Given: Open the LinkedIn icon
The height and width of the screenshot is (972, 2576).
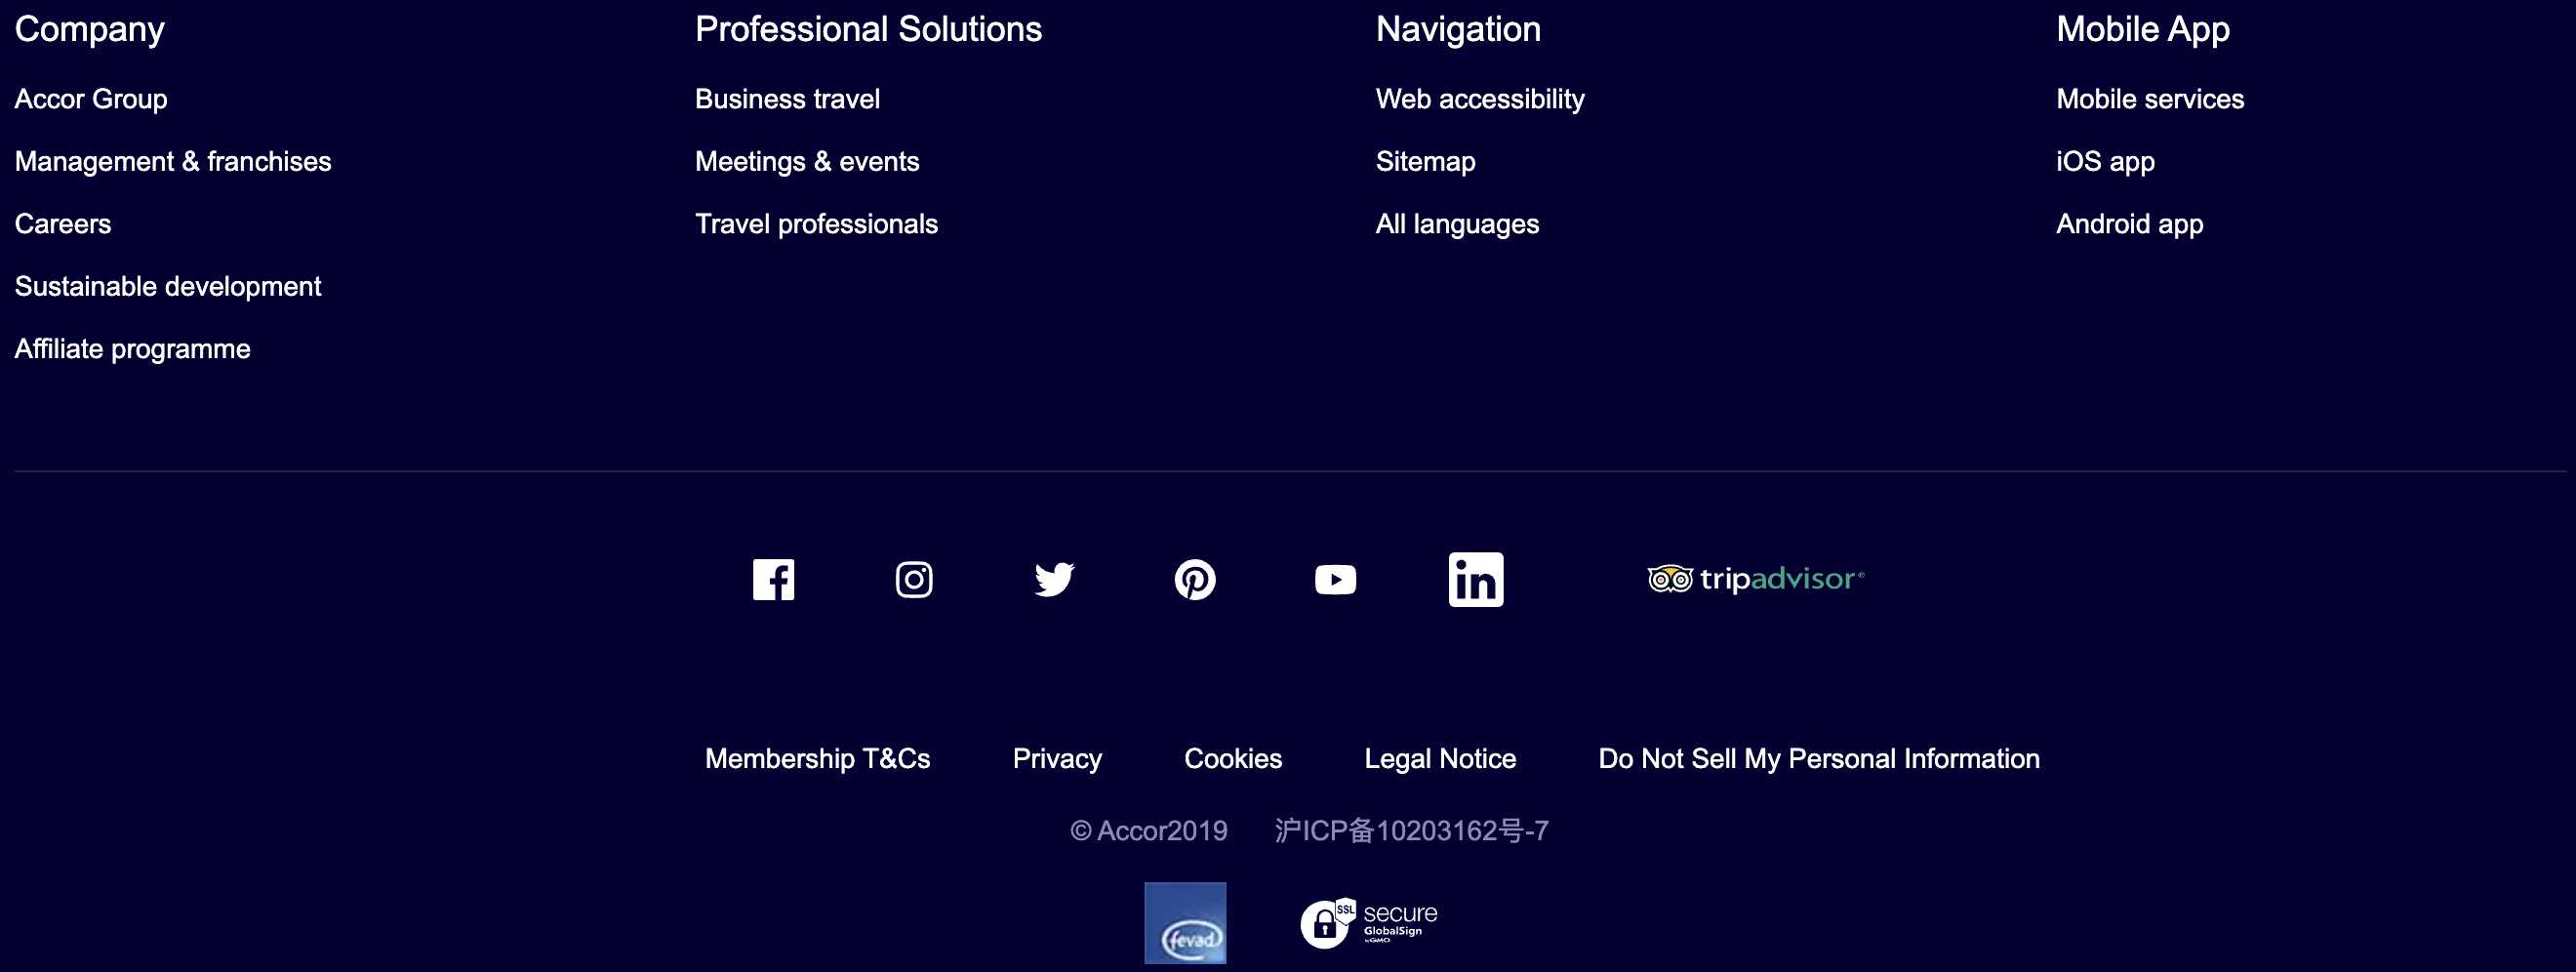Looking at the screenshot, I should pos(1475,579).
